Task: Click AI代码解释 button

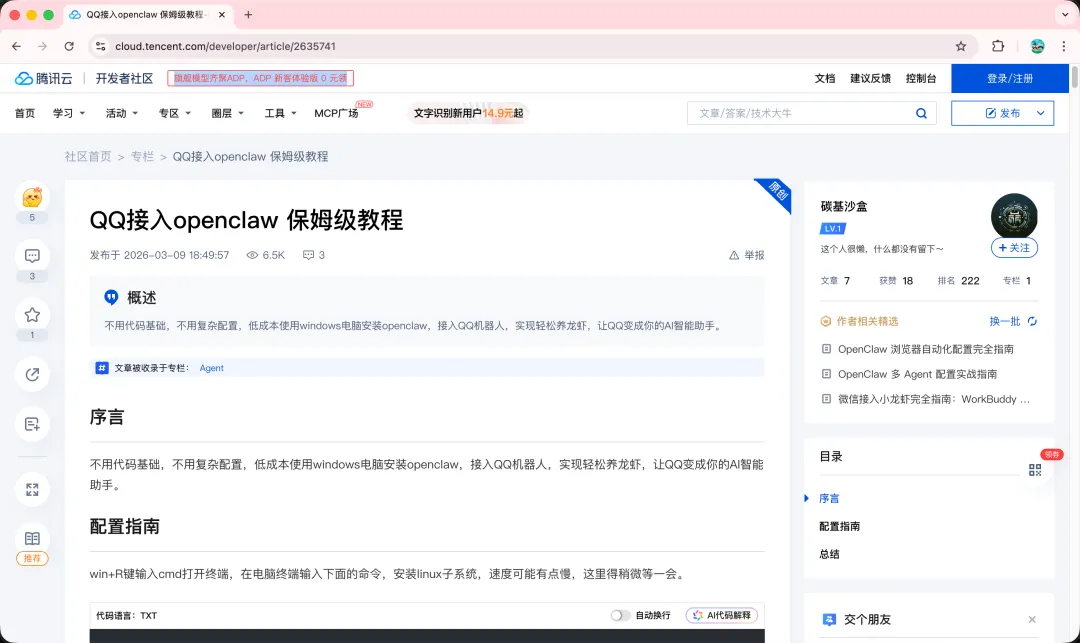Action: pos(722,615)
